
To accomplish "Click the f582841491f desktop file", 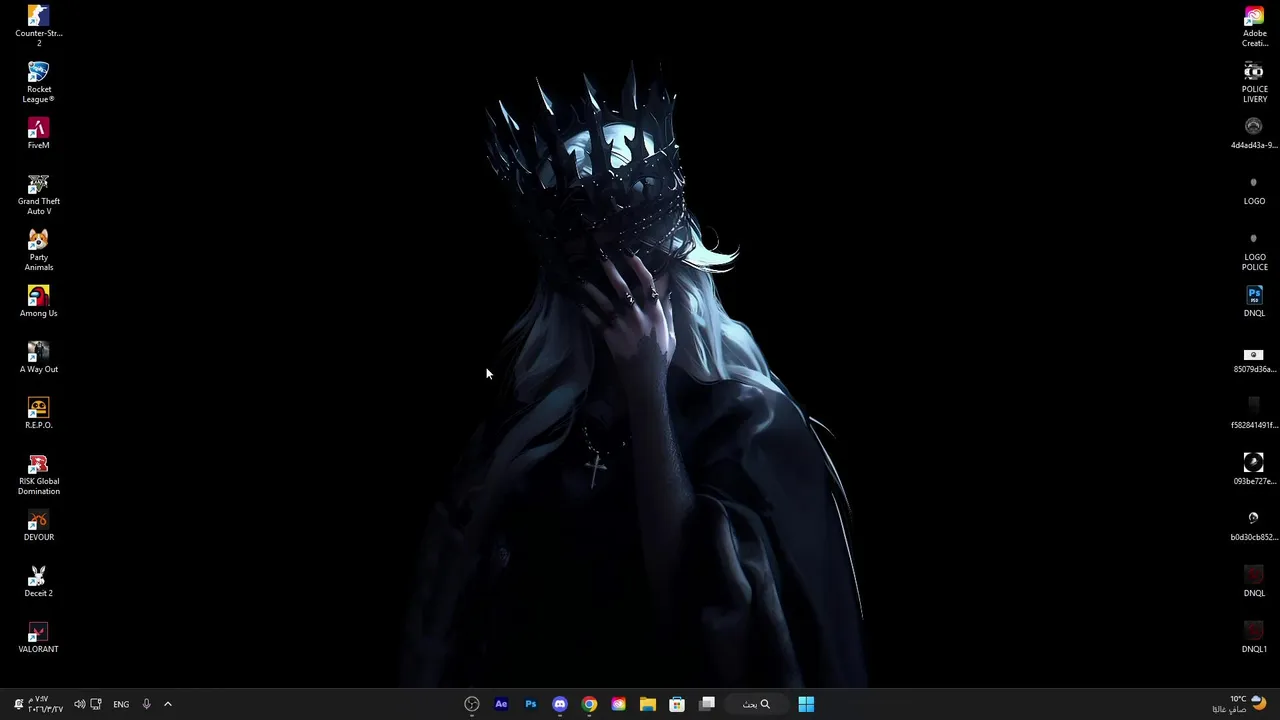I will click(x=1254, y=414).
